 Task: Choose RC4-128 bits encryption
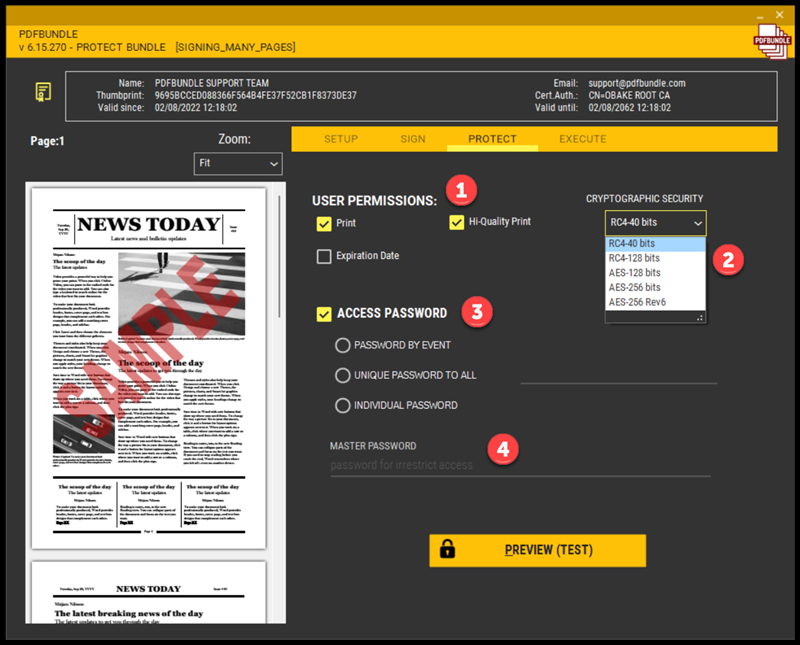(656, 258)
